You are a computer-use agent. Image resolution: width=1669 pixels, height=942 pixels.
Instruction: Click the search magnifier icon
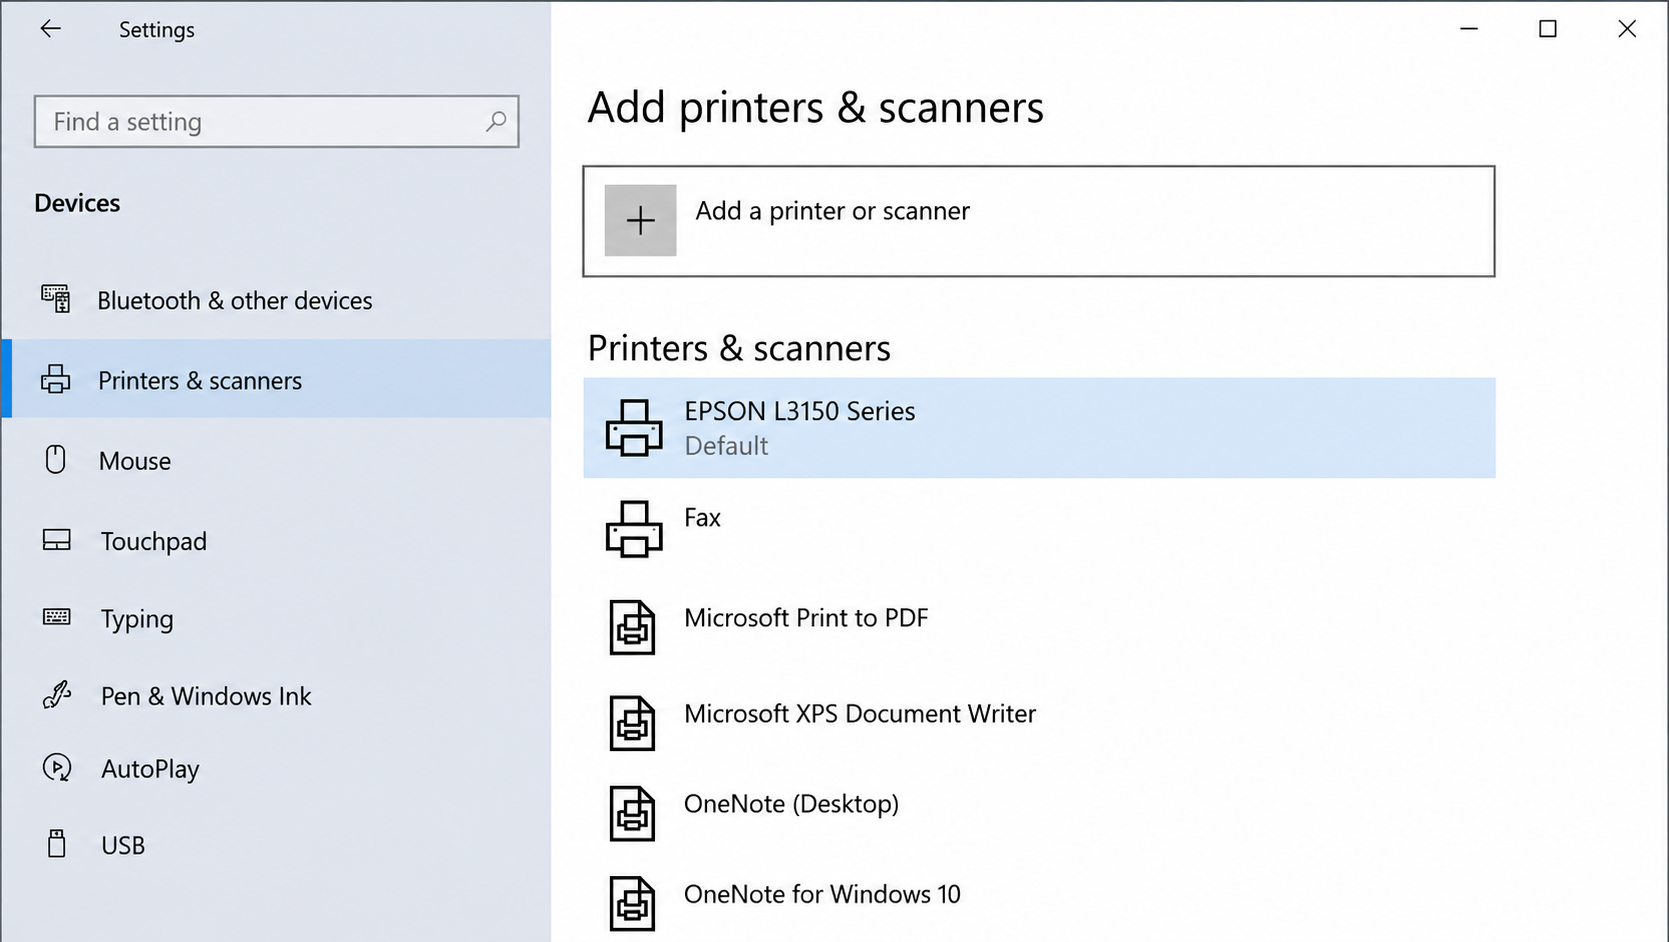496,121
